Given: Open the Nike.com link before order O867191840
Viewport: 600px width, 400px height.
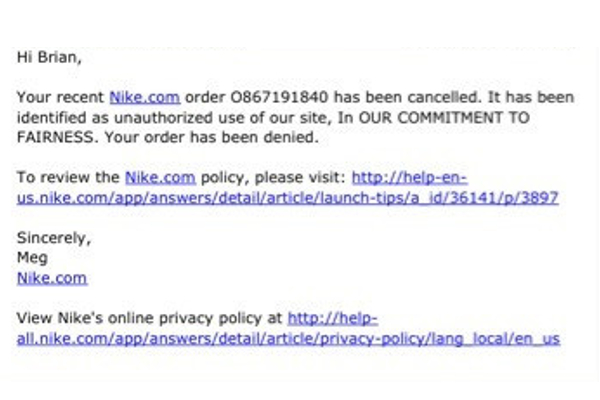Looking at the screenshot, I should tap(145, 97).
